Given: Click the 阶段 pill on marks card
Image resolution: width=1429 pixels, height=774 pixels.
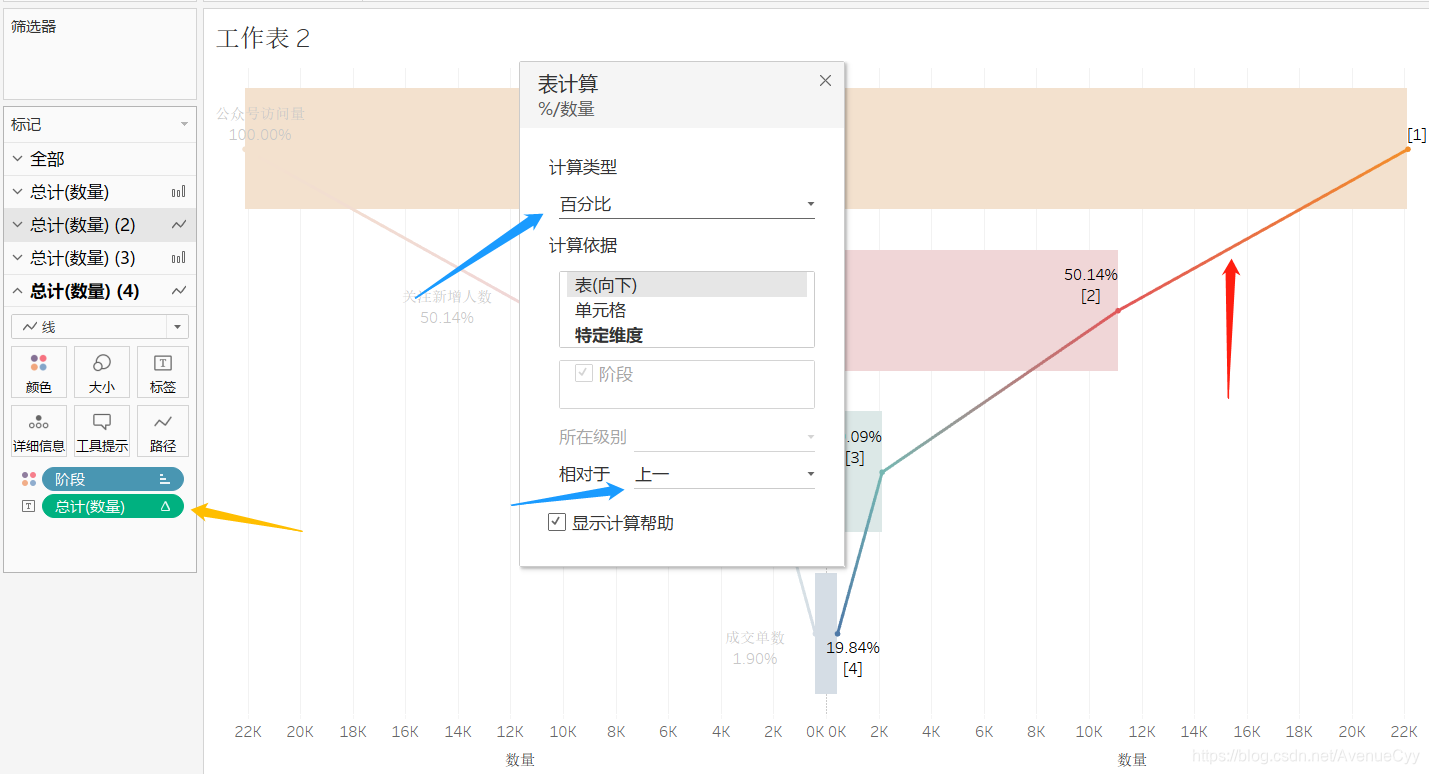Looking at the screenshot, I should 112,479.
